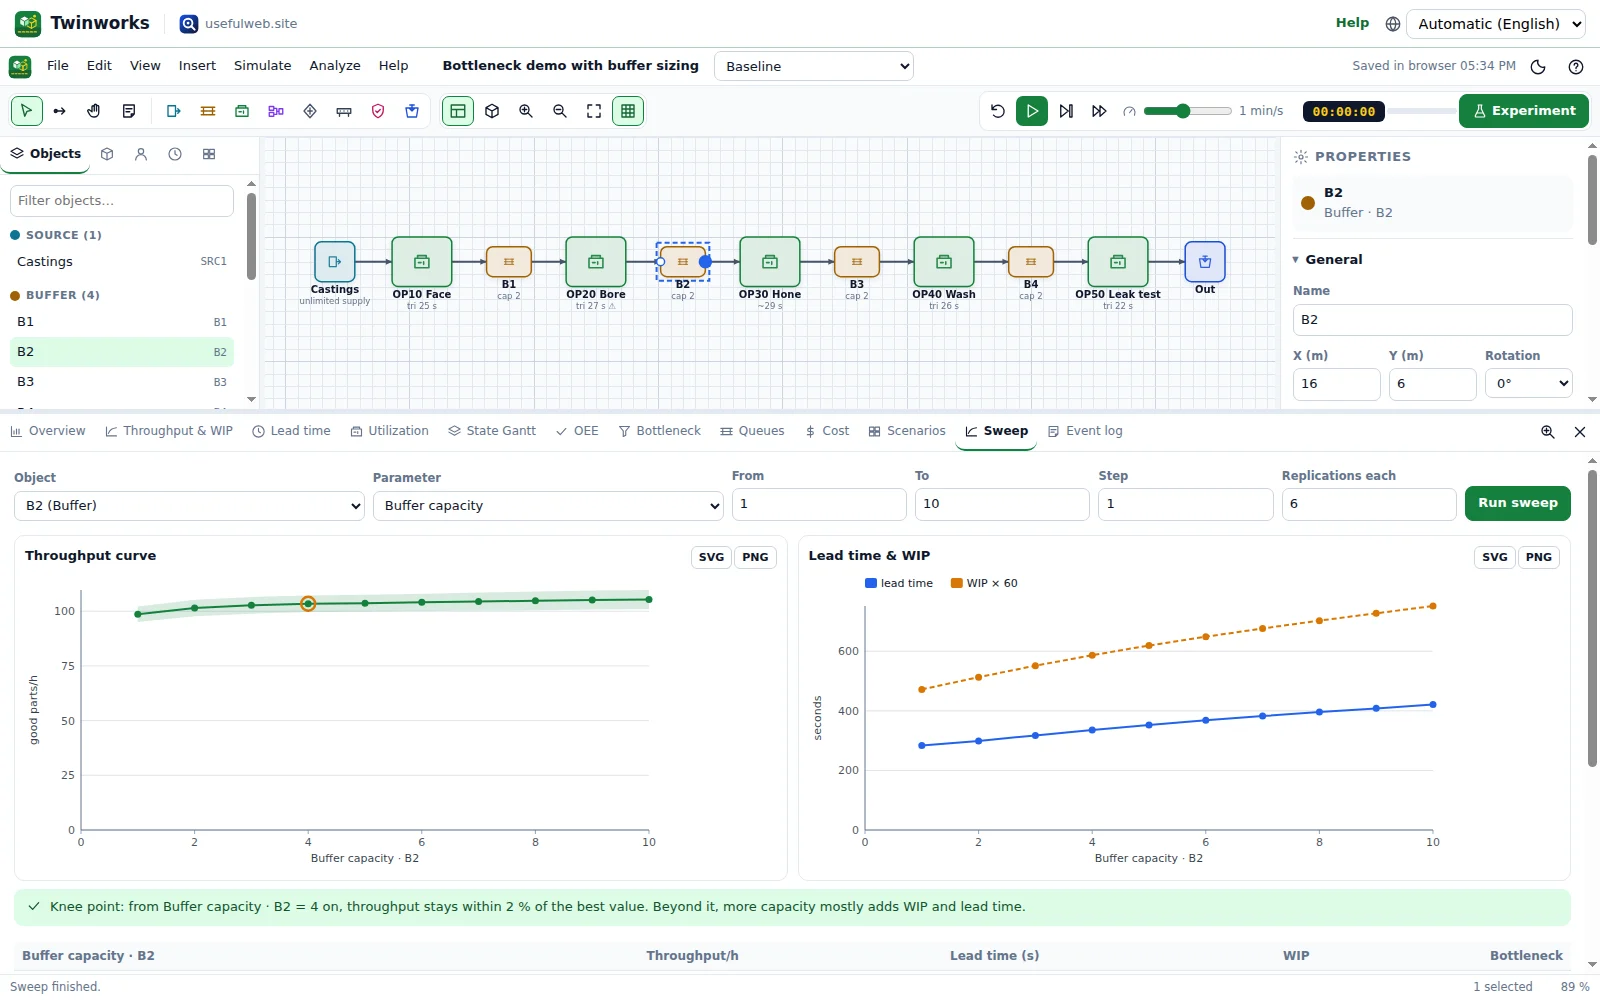This screenshot has width=1600, height=1000.
Task: Click the fit-to-screen icon
Action: click(x=594, y=111)
